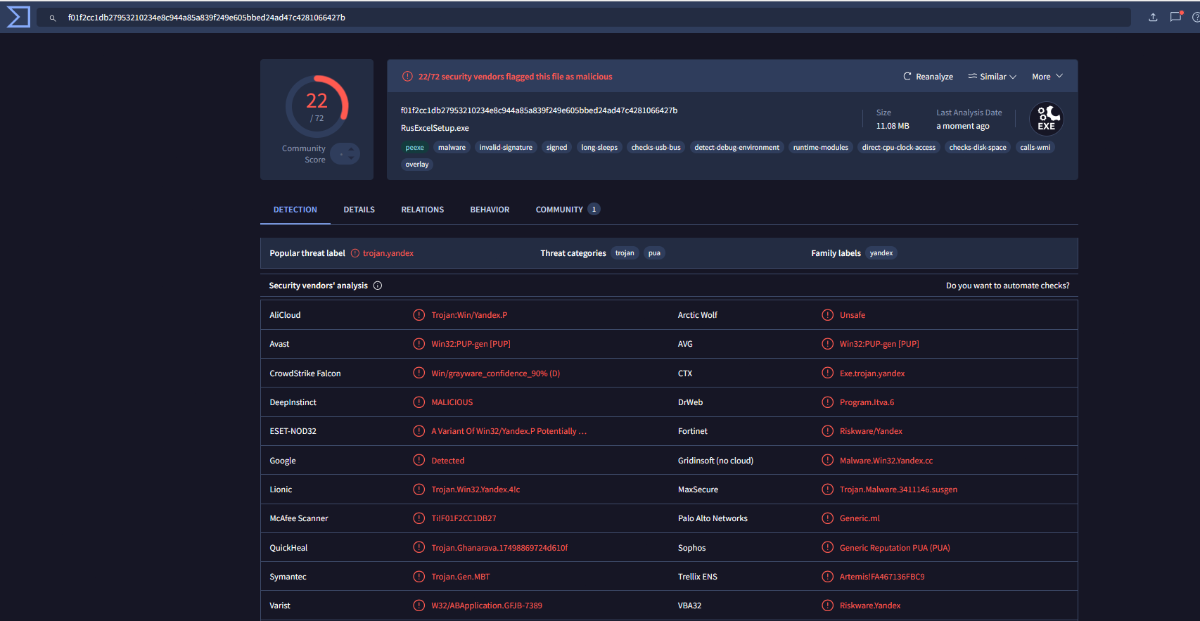Viewport: 1200px width, 621px height.
Task: Click the checks-usb-bus tag
Action: coord(656,147)
